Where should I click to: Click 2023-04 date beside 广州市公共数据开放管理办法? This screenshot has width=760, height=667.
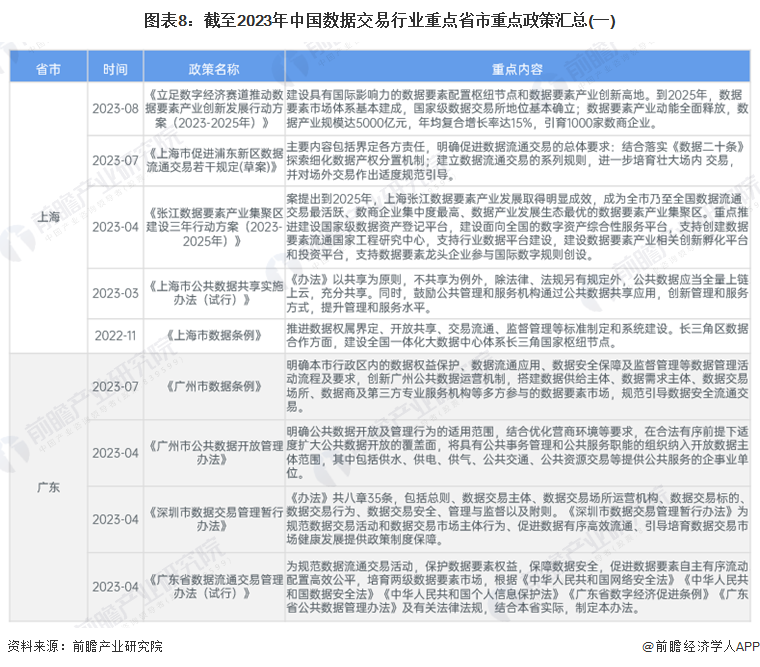(115, 453)
